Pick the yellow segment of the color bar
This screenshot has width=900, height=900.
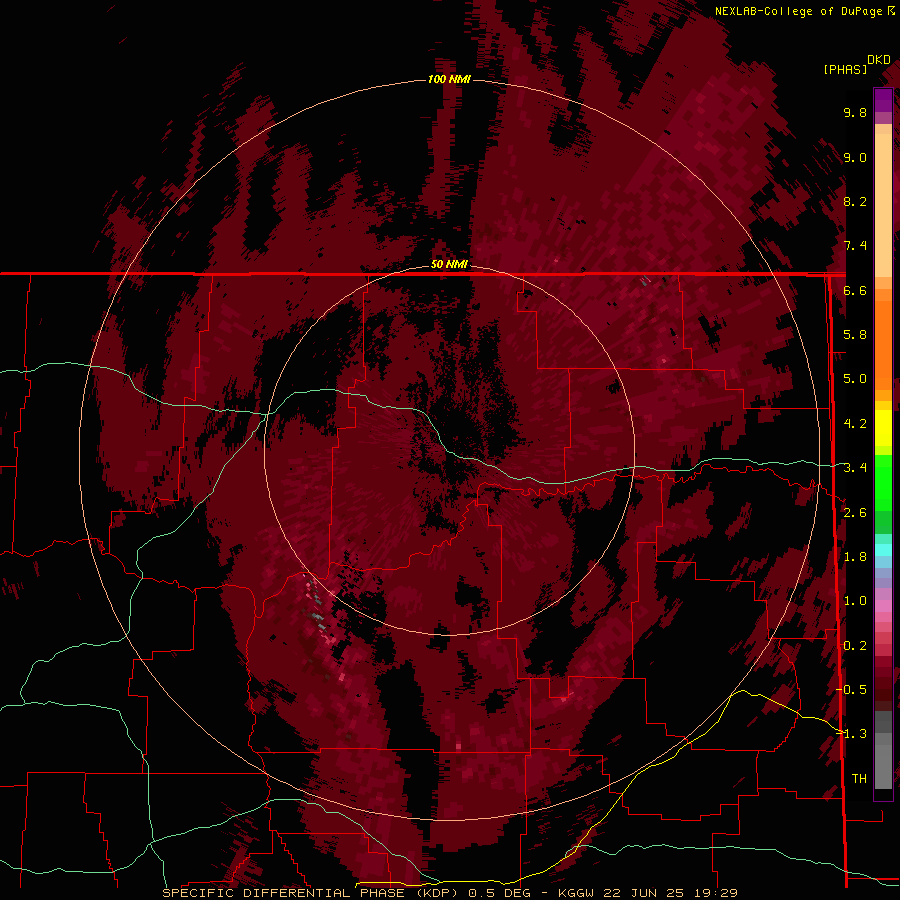pos(883,428)
